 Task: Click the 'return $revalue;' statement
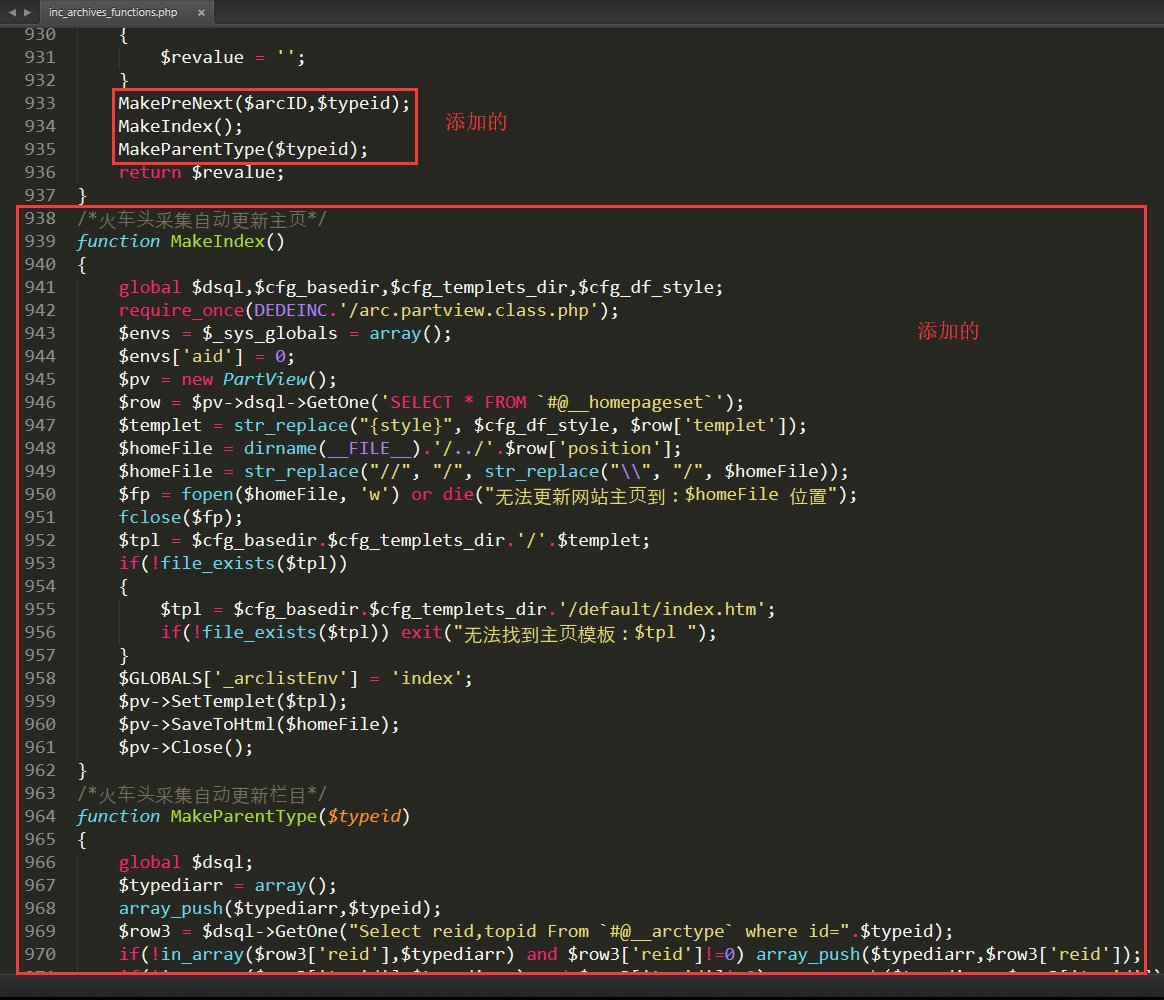pos(201,172)
